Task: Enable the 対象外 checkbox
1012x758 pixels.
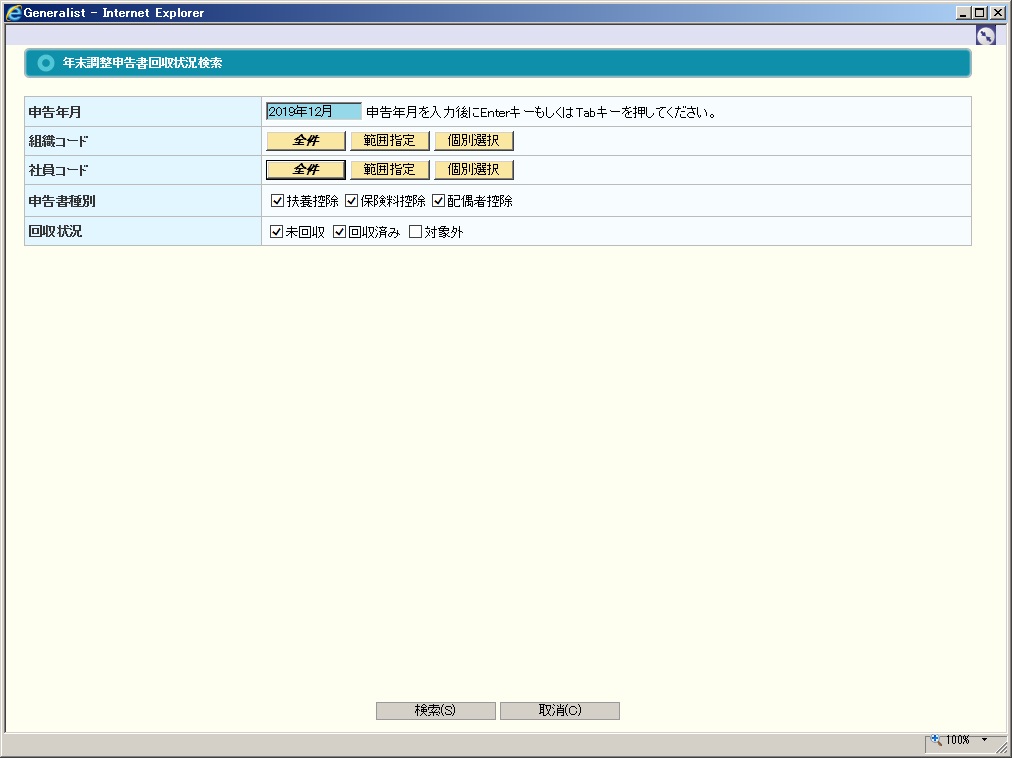Action: pyautogui.click(x=416, y=232)
